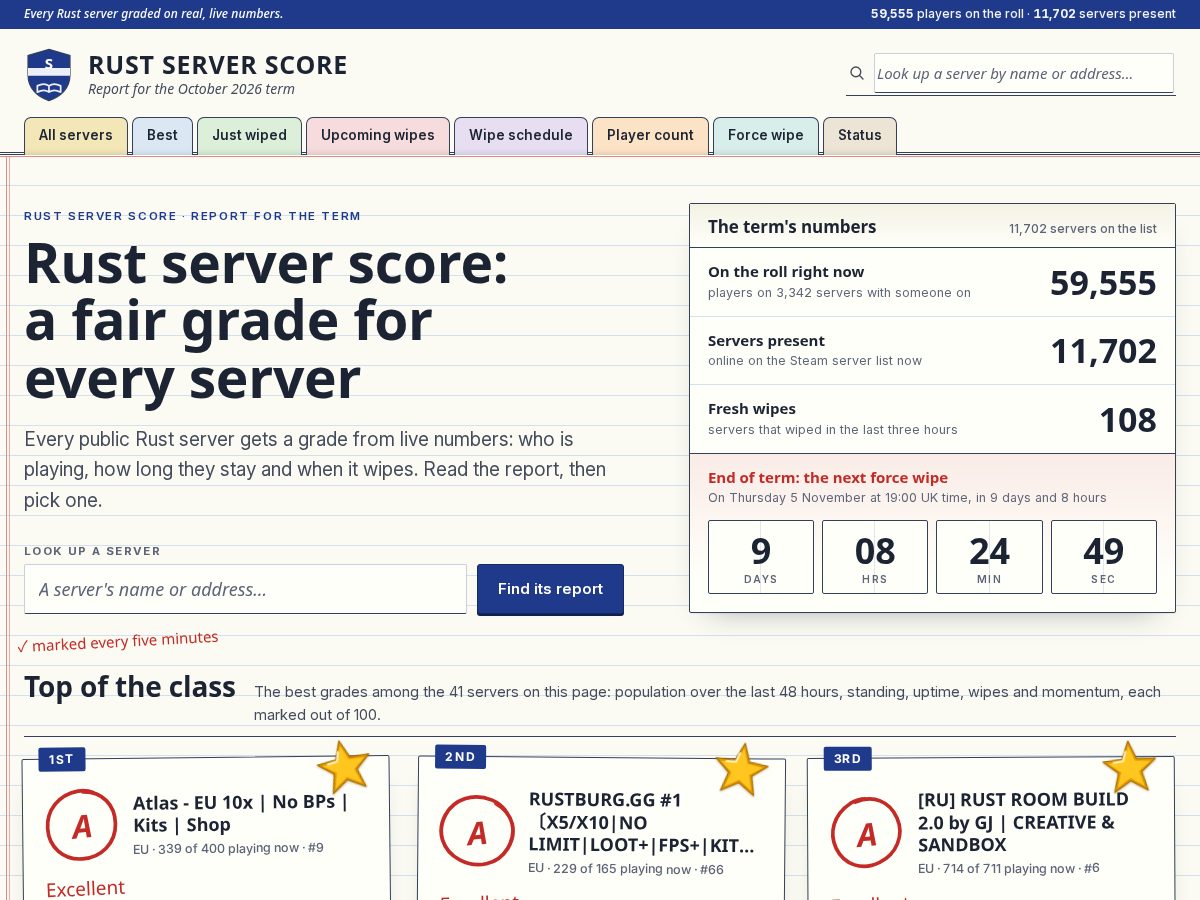Click 'Top of the class' heading
1200x900 pixels.
130,687
